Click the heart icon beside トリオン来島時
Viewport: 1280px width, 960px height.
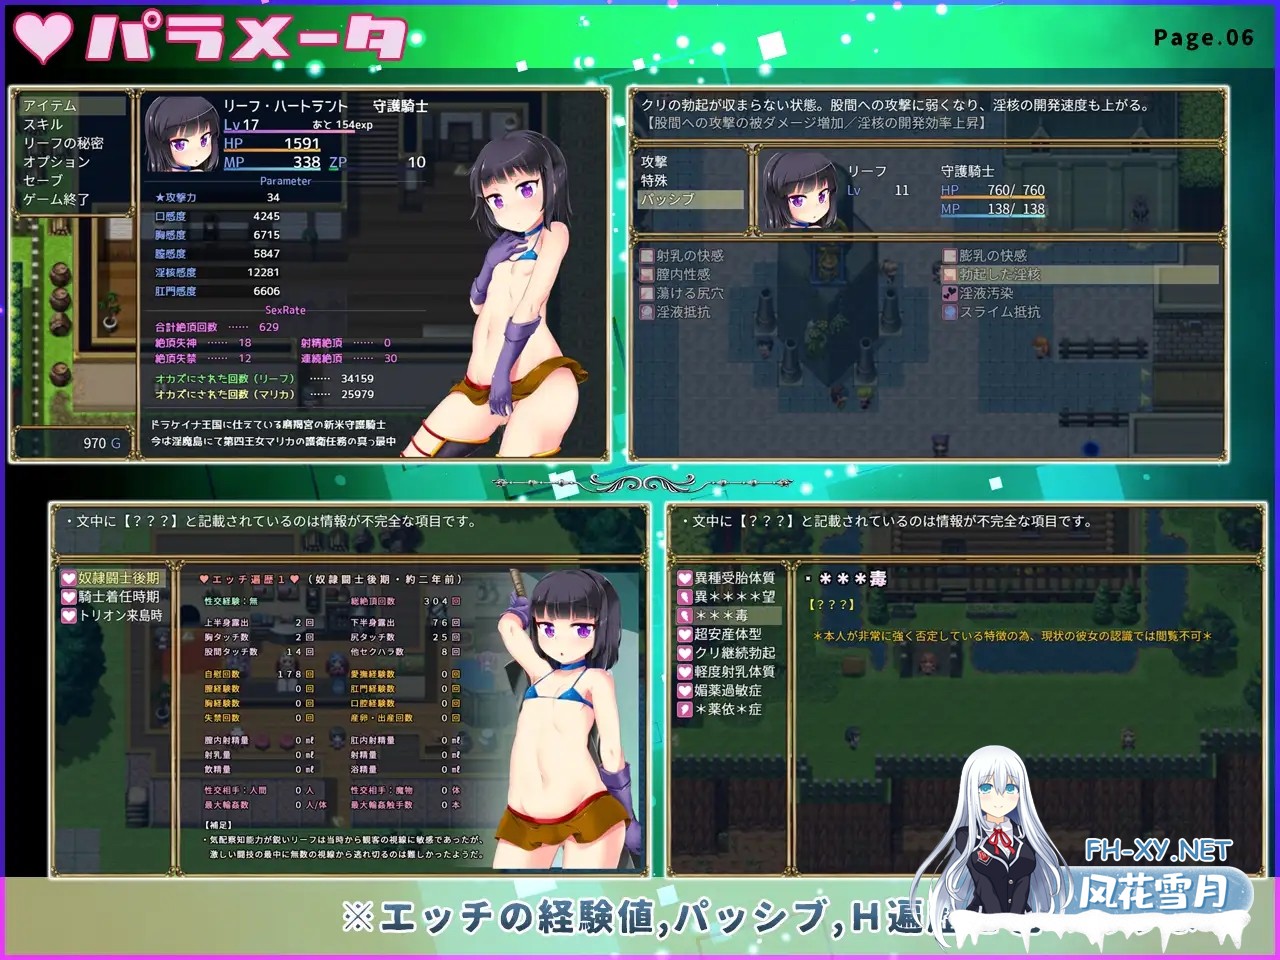point(69,616)
